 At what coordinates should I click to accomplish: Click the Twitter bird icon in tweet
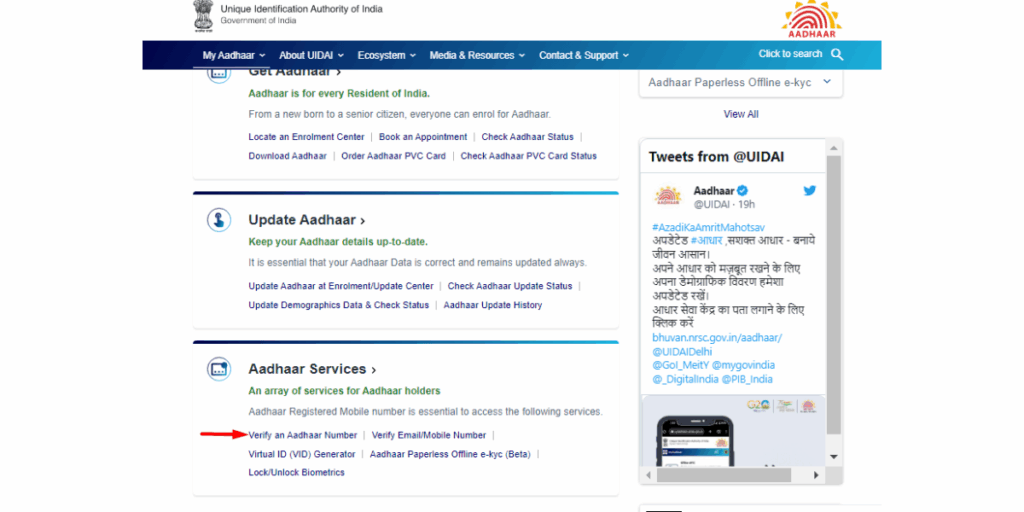pyautogui.click(x=809, y=191)
